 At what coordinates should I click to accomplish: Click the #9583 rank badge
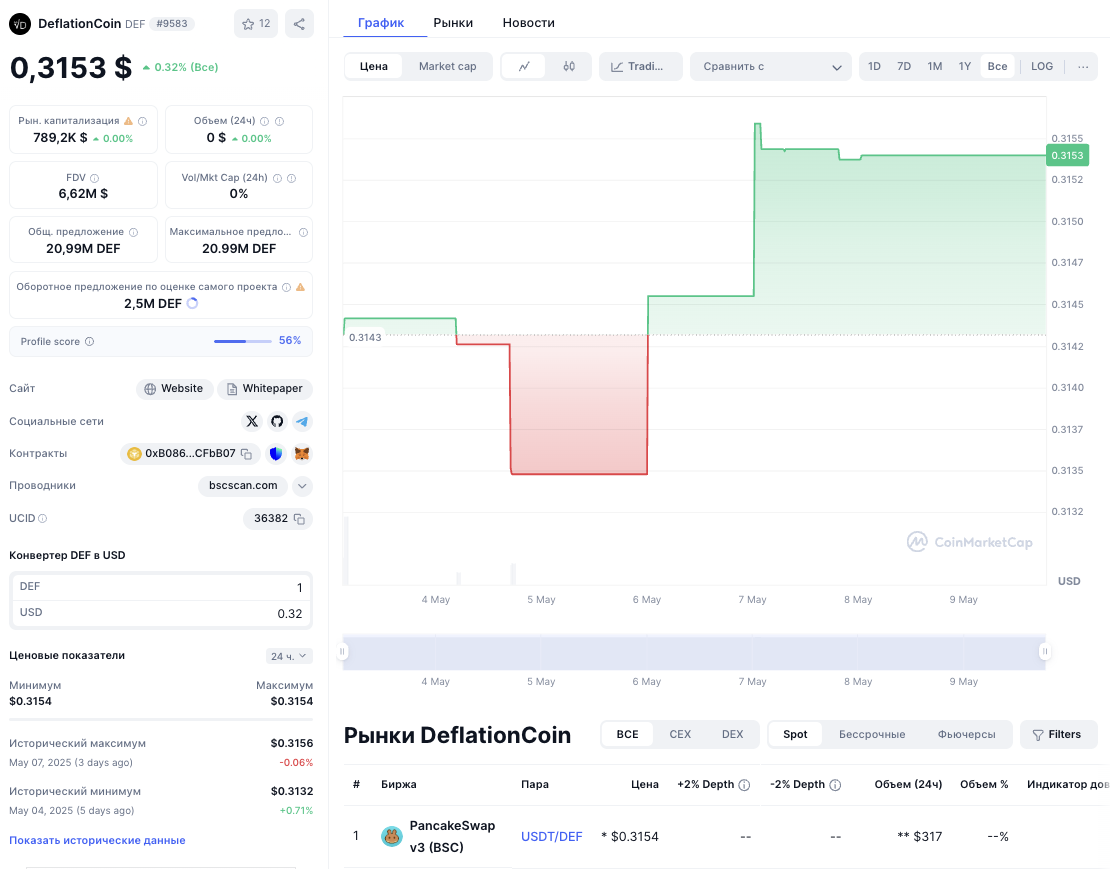[x=172, y=24]
